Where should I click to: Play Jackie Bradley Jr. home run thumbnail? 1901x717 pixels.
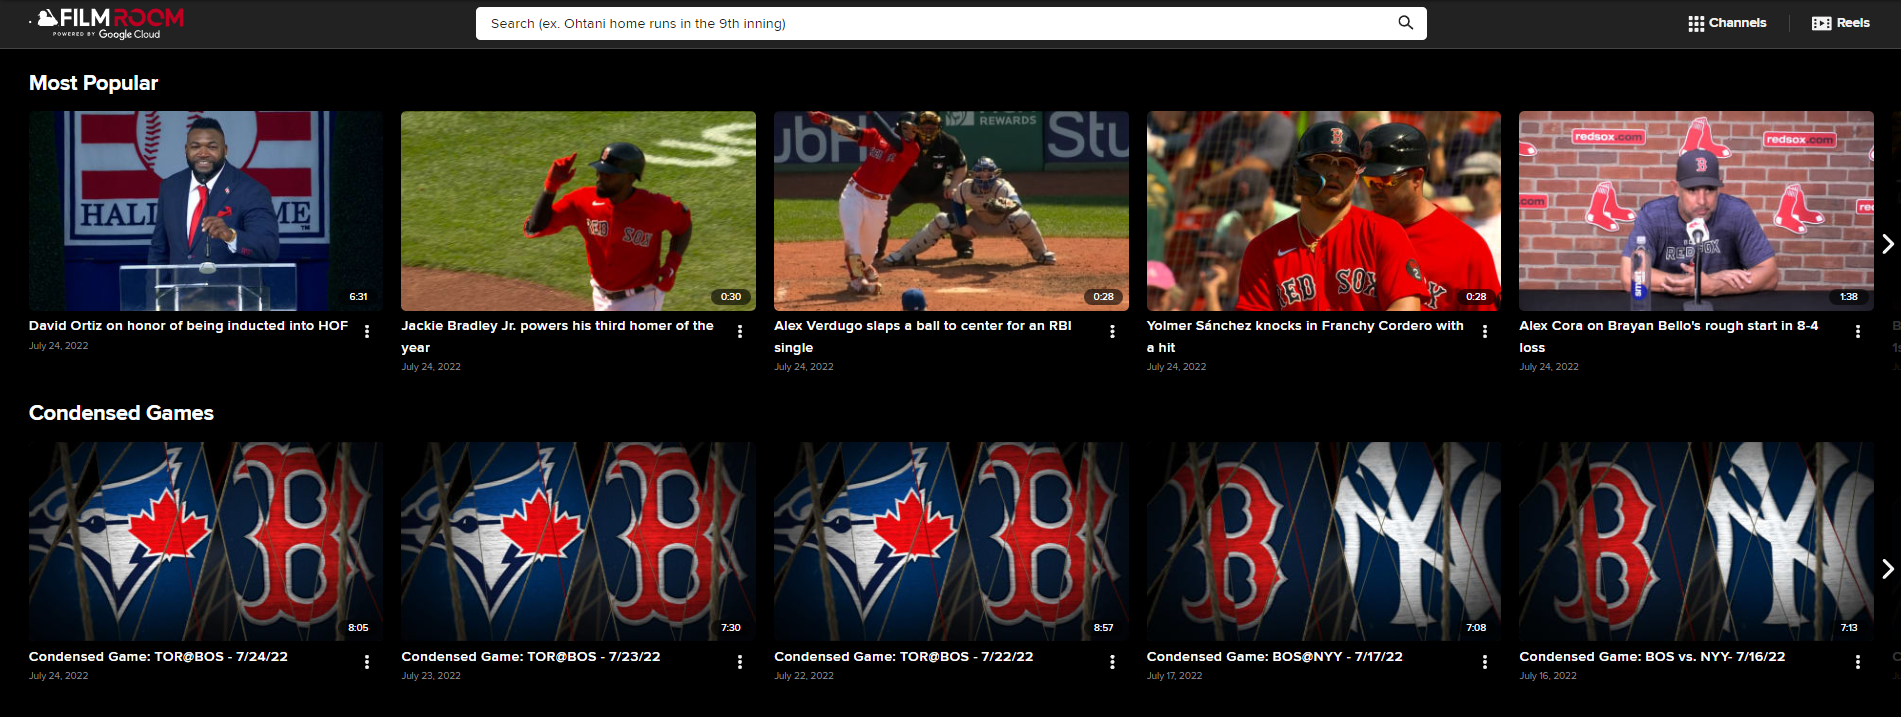click(x=578, y=211)
